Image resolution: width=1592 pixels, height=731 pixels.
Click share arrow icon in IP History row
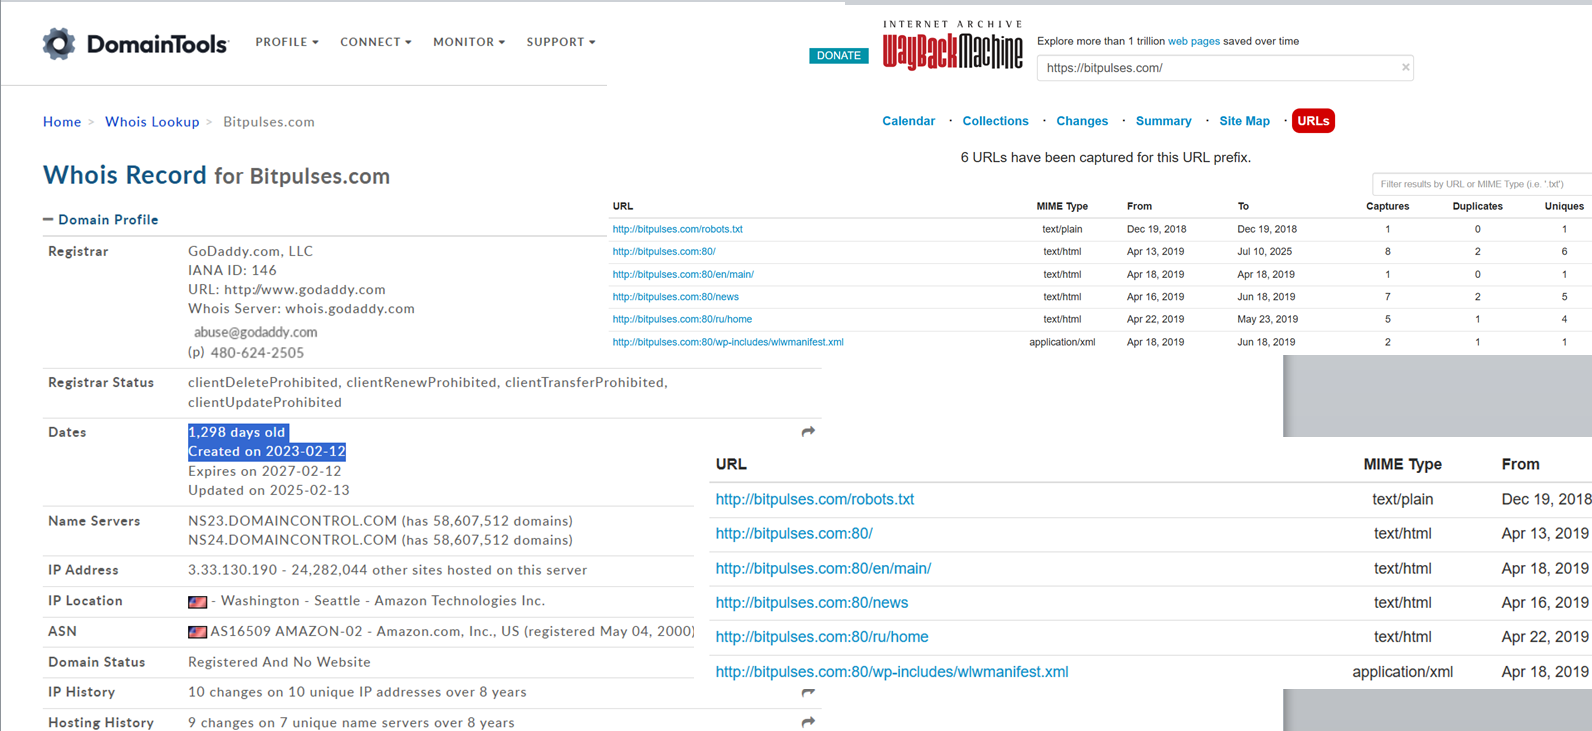tap(808, 692)
